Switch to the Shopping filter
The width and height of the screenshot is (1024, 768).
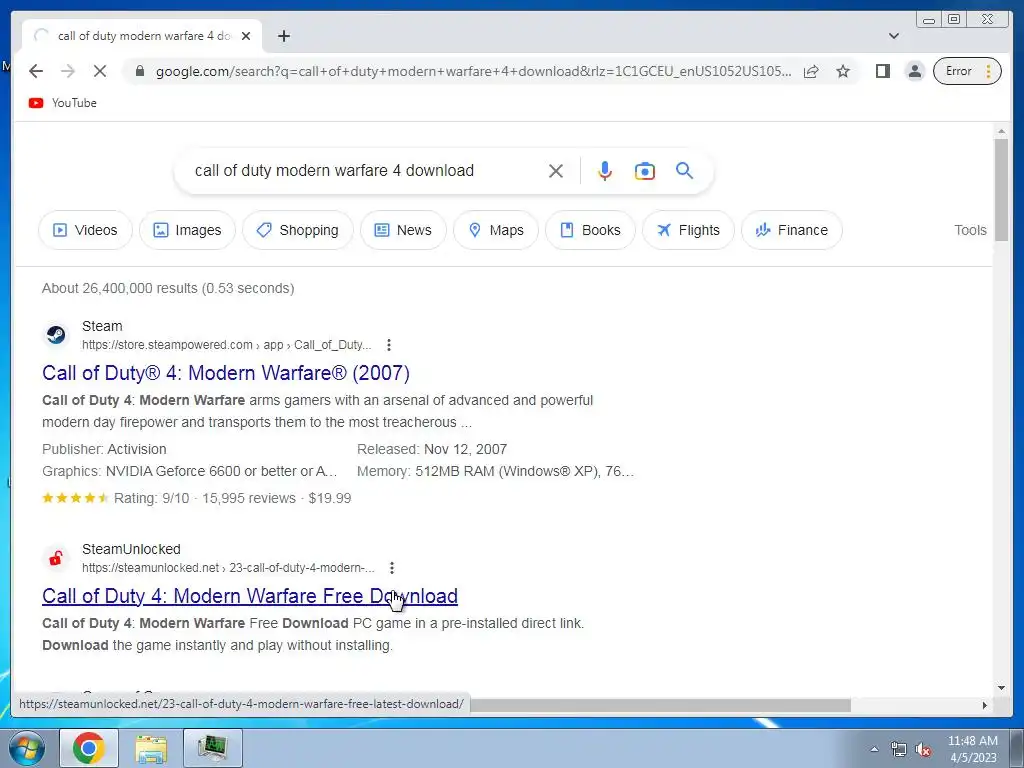tap(298, 230)
